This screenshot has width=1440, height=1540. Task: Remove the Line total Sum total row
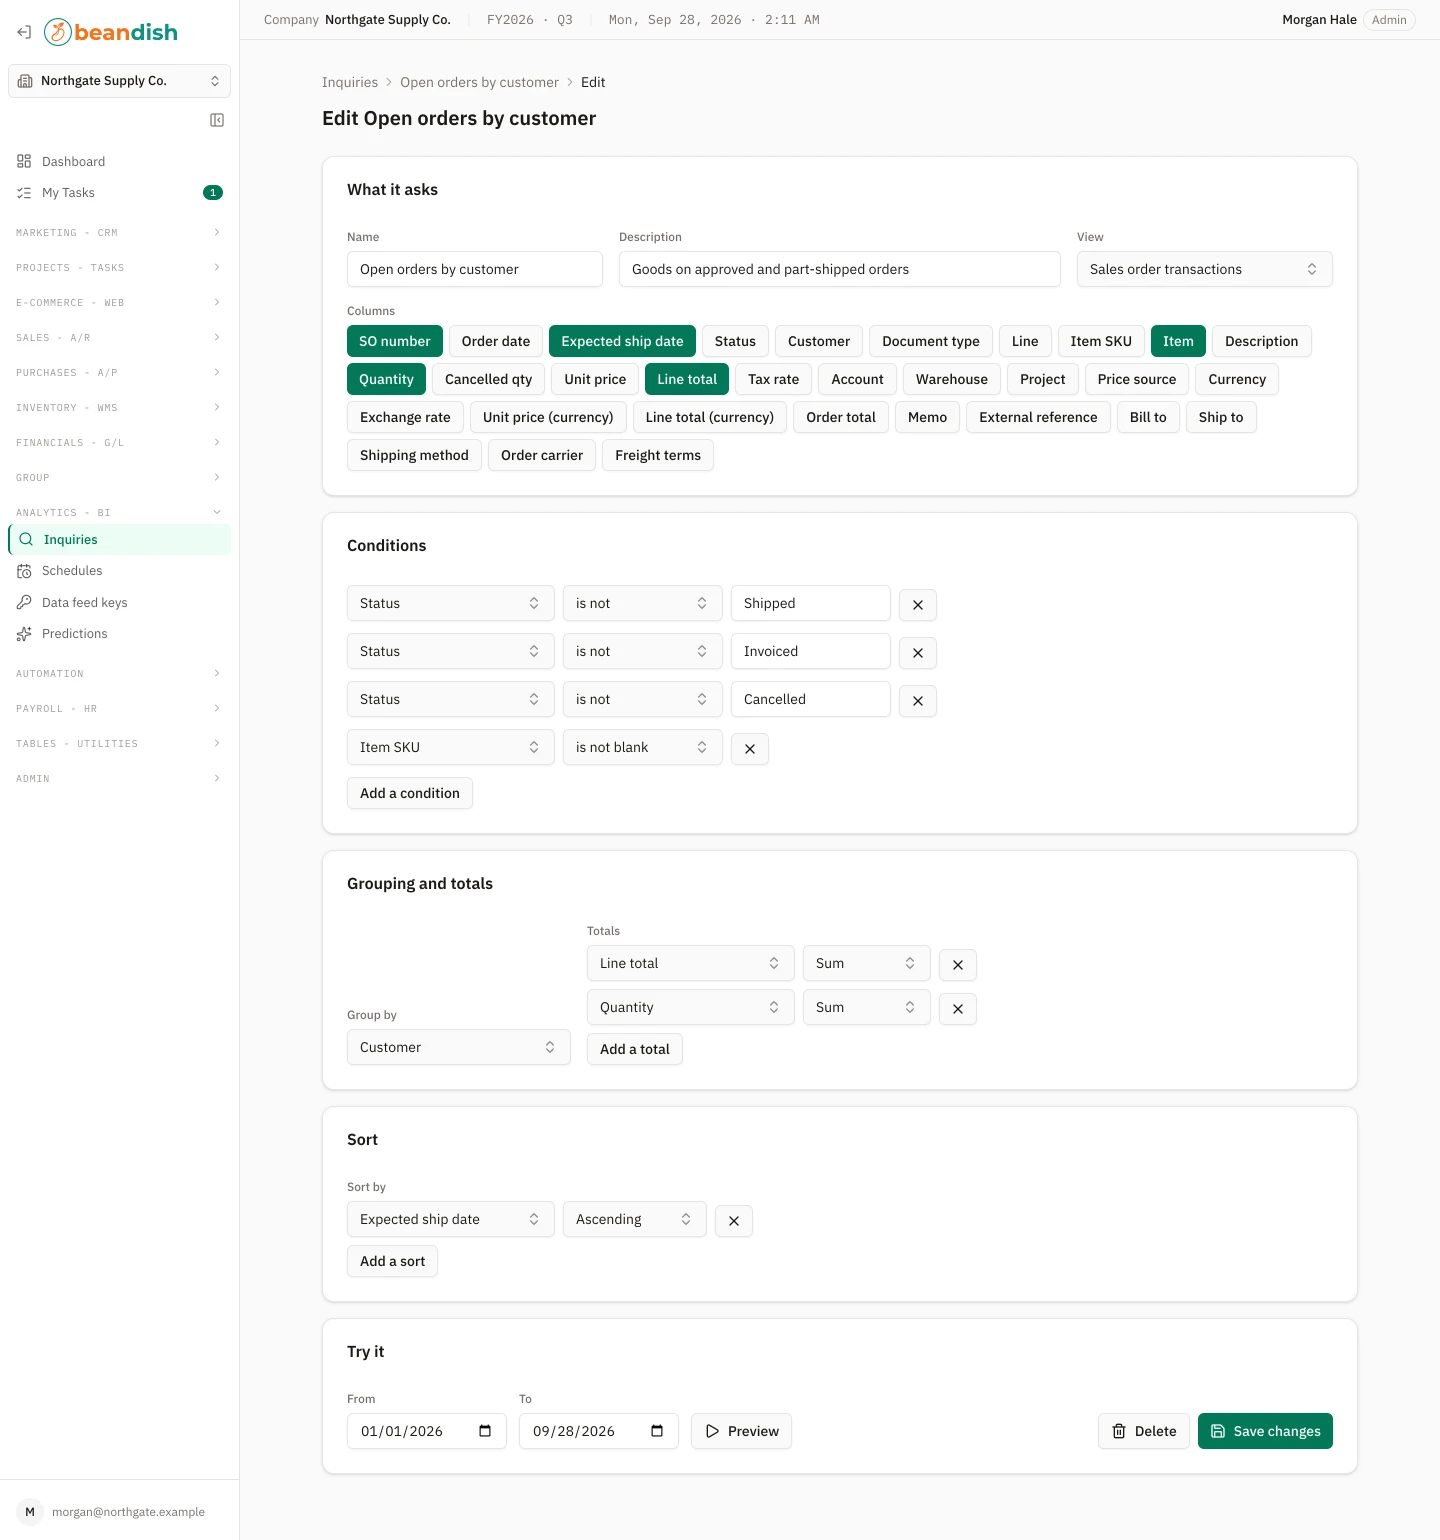pos(958,964)
